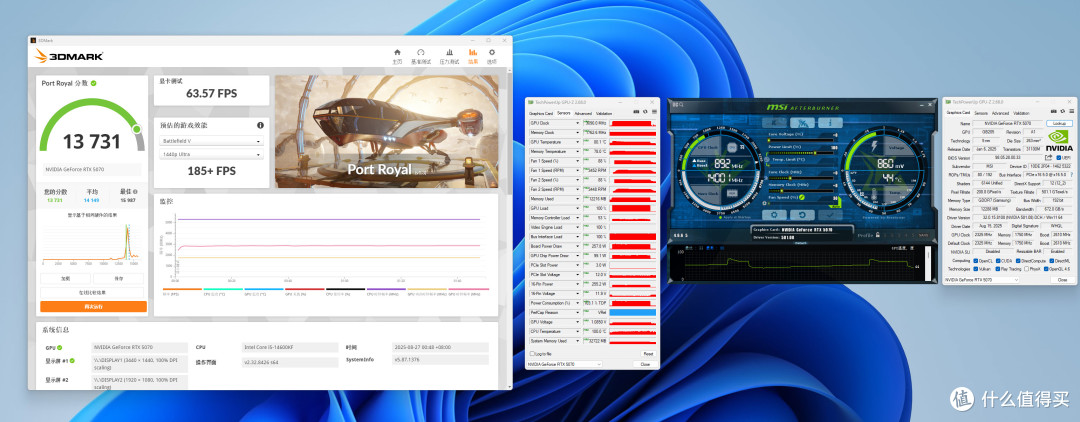The image size is (1080, 422).
Task: Switch to the Validation tab in right GPU-Z window
Action: pos(1021,113)
